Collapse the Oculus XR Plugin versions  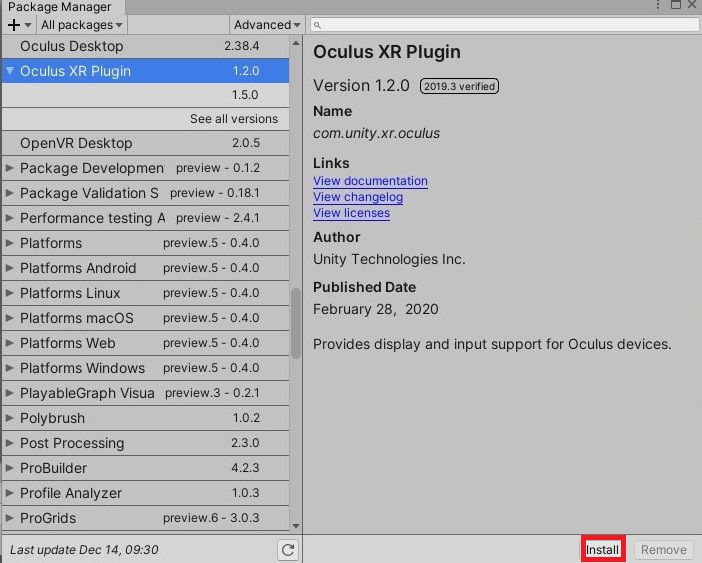pos(10,70)
